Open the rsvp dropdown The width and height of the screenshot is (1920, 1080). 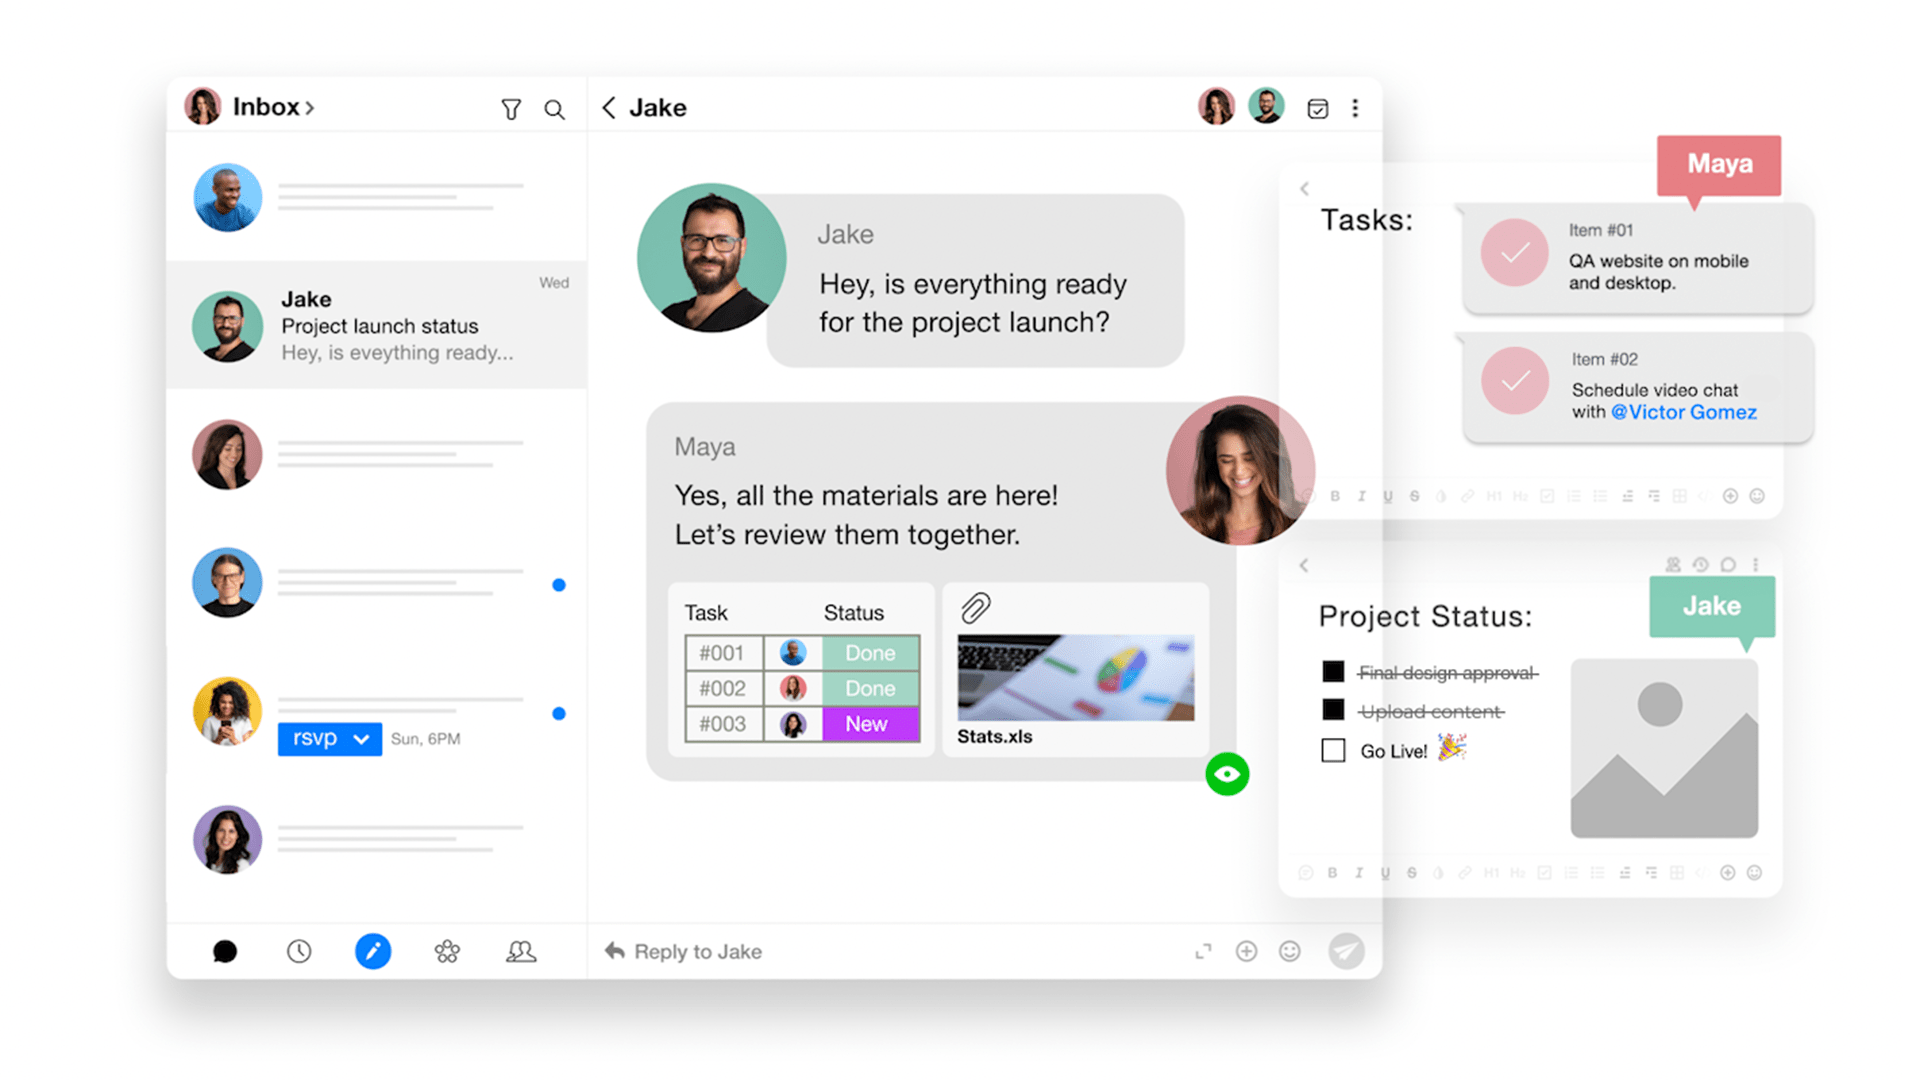330,739
